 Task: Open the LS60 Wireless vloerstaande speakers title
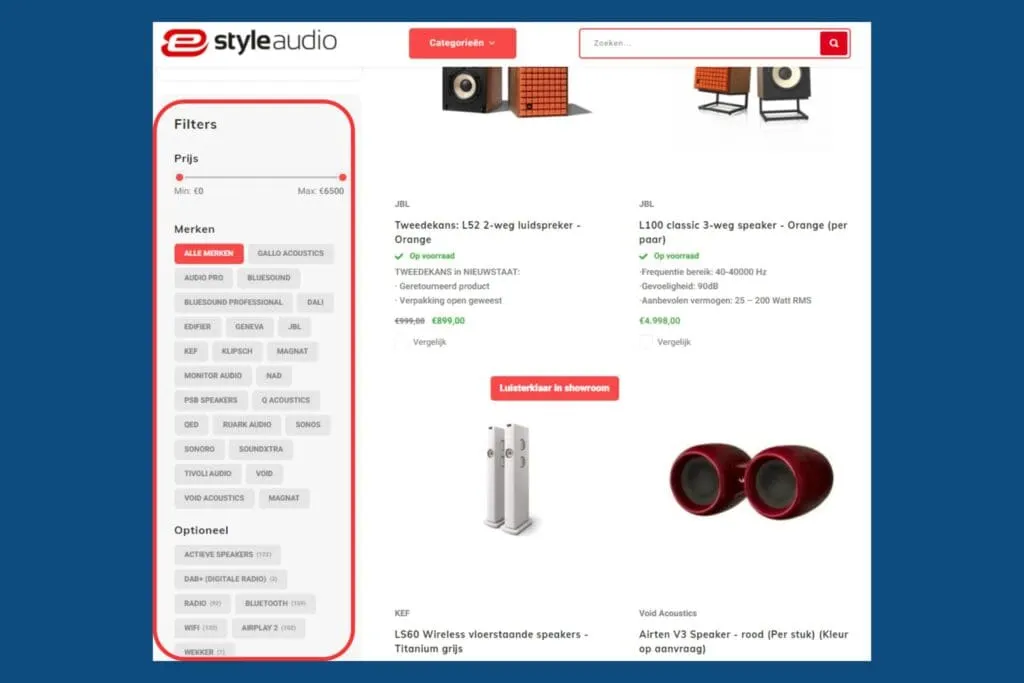click(491, 641)
